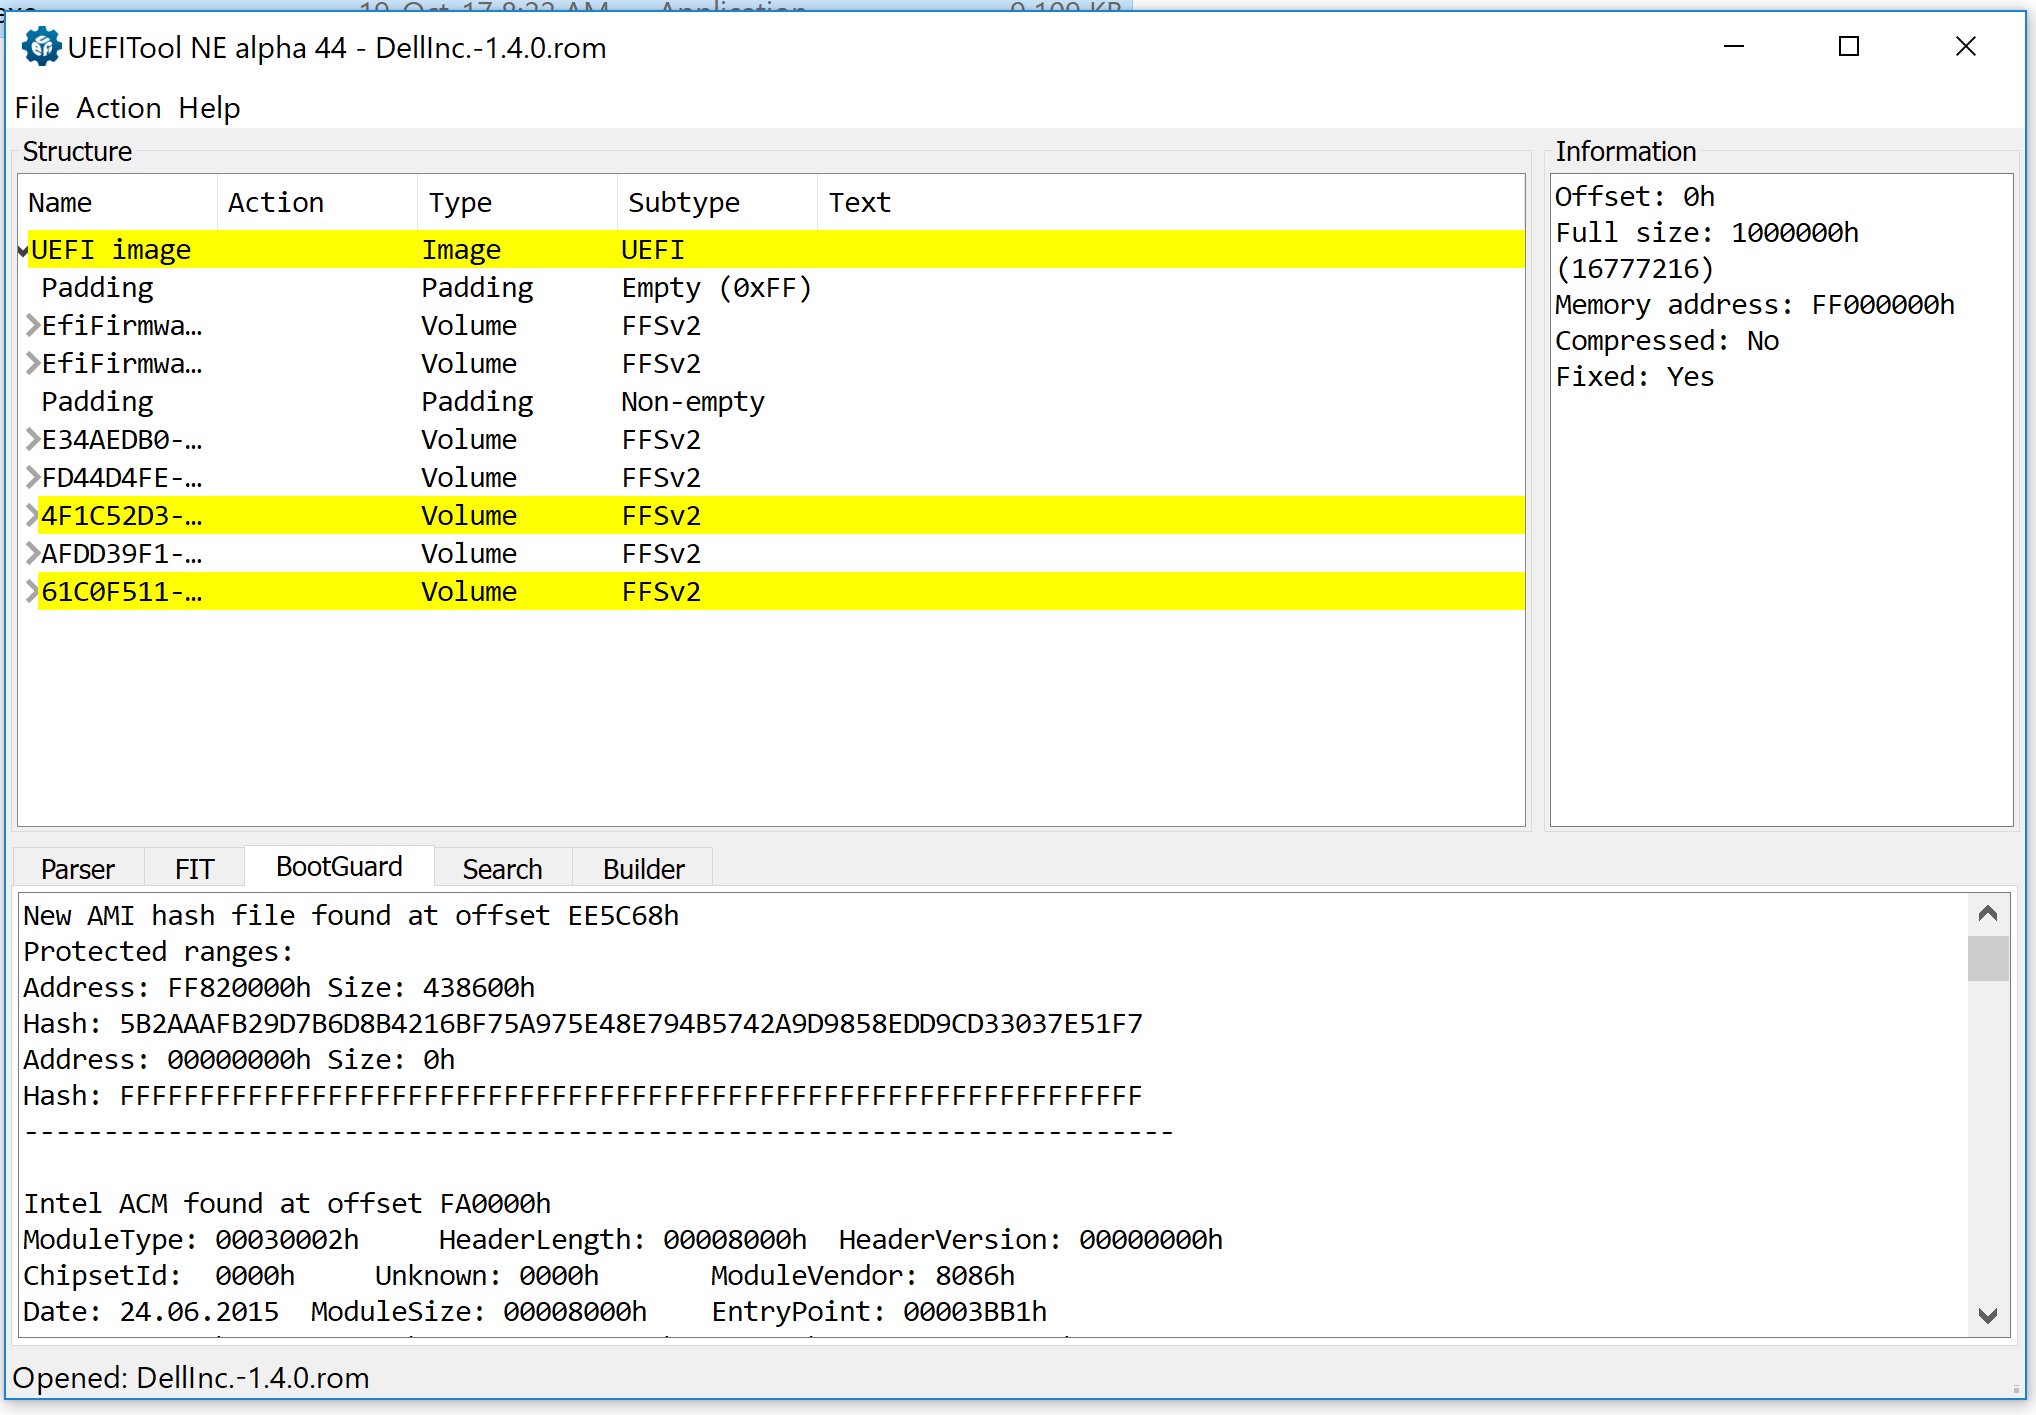Select the FD44D4FE volume row
This screenshot has width=2036, height=1415.
click(121, 478)
